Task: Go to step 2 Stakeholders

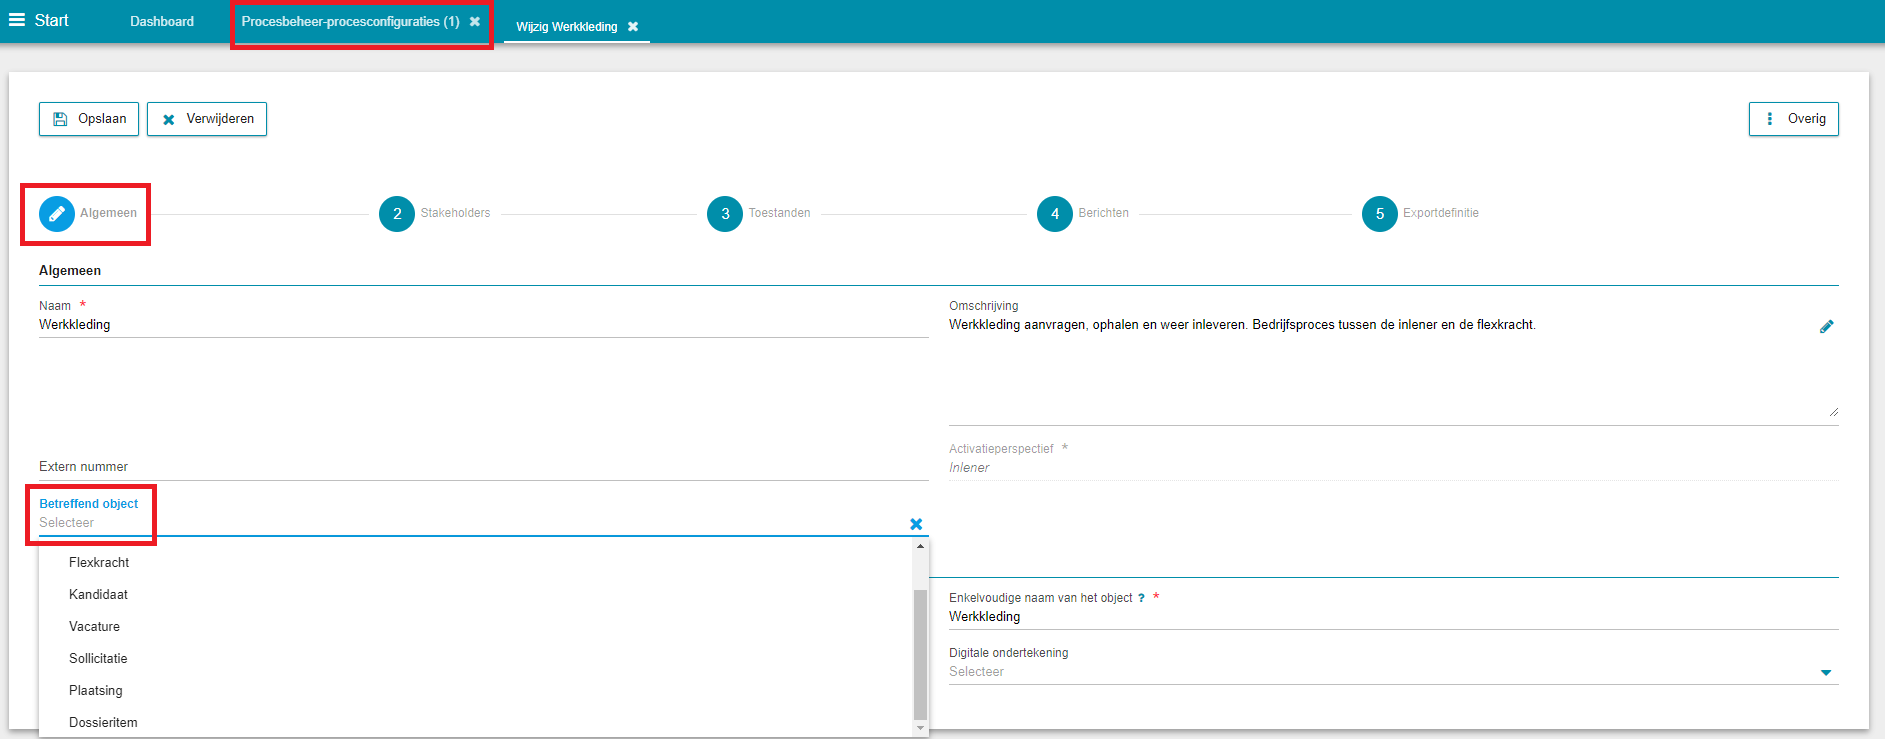Action: point(397,214)
